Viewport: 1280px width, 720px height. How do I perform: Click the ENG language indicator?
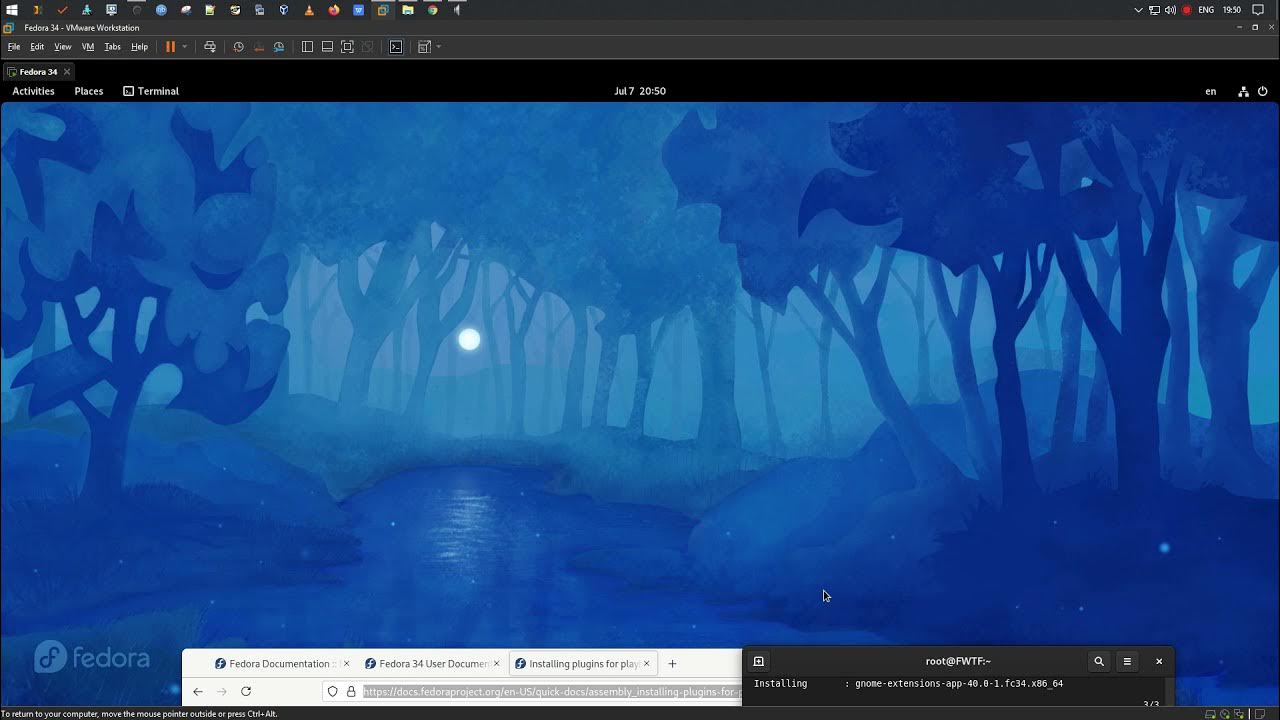point(1206,10)
